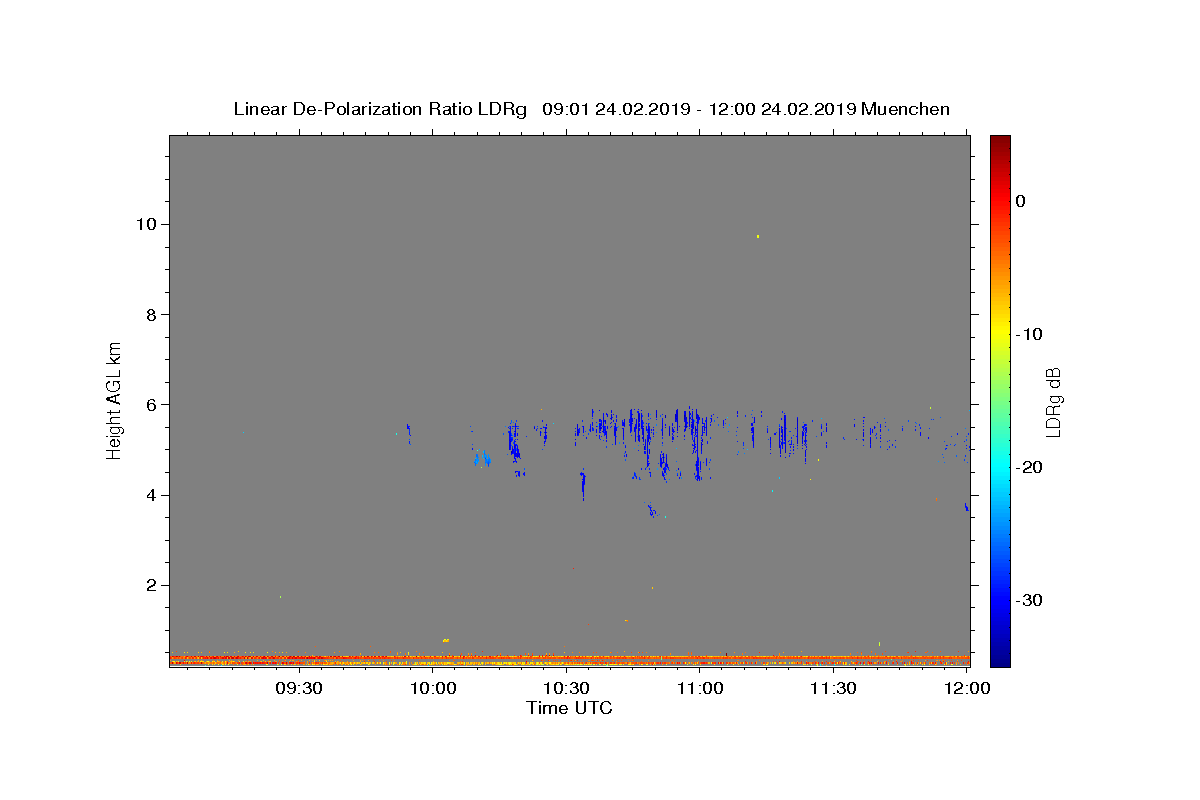Click the plot title 'Linear De-Polarization Ratio LDRg'

[380, 109]
